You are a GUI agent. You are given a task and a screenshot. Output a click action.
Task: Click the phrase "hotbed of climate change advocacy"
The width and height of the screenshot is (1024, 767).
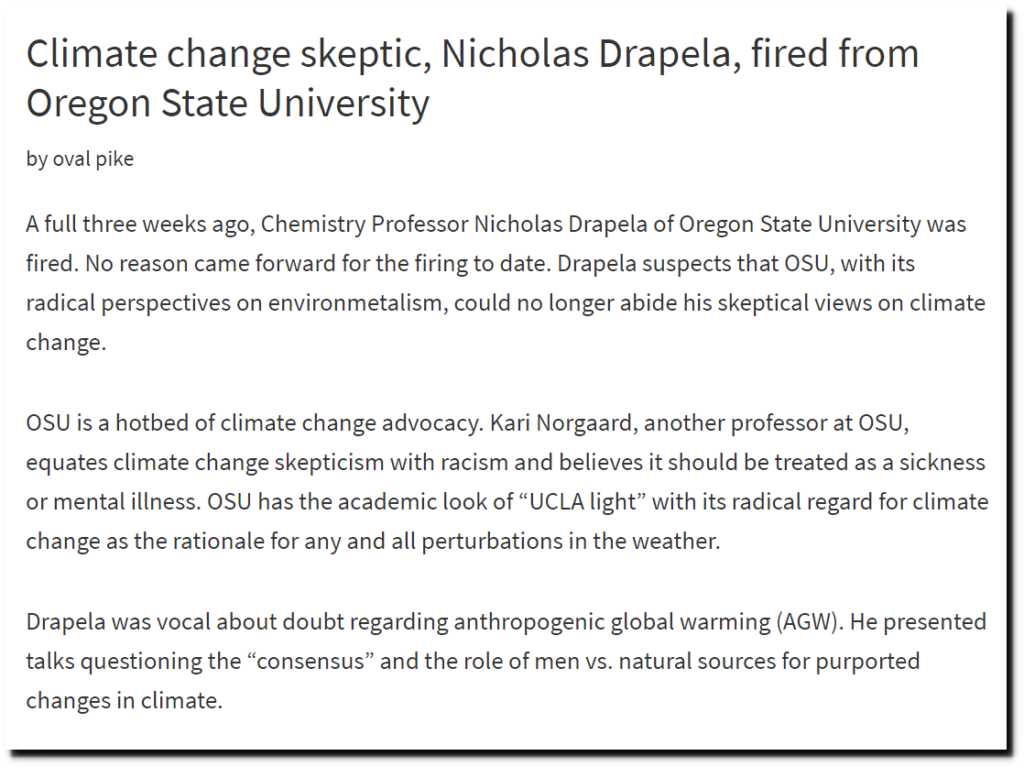pos(299,423)
